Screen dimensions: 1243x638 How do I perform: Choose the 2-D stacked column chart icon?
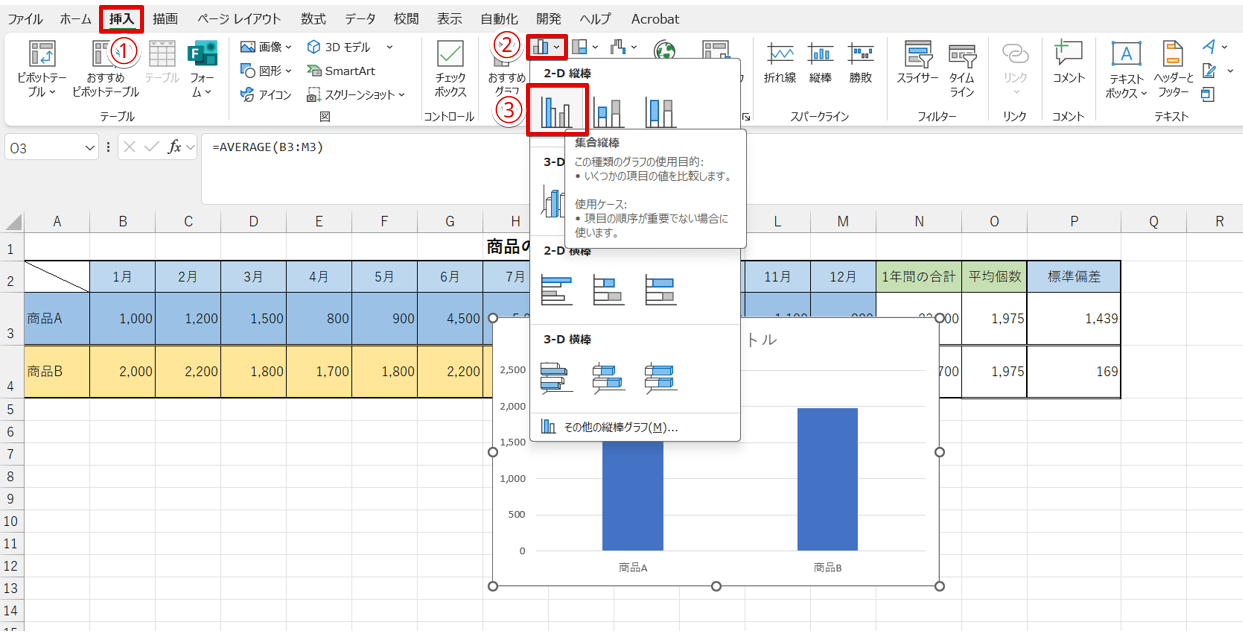point(609,111)
